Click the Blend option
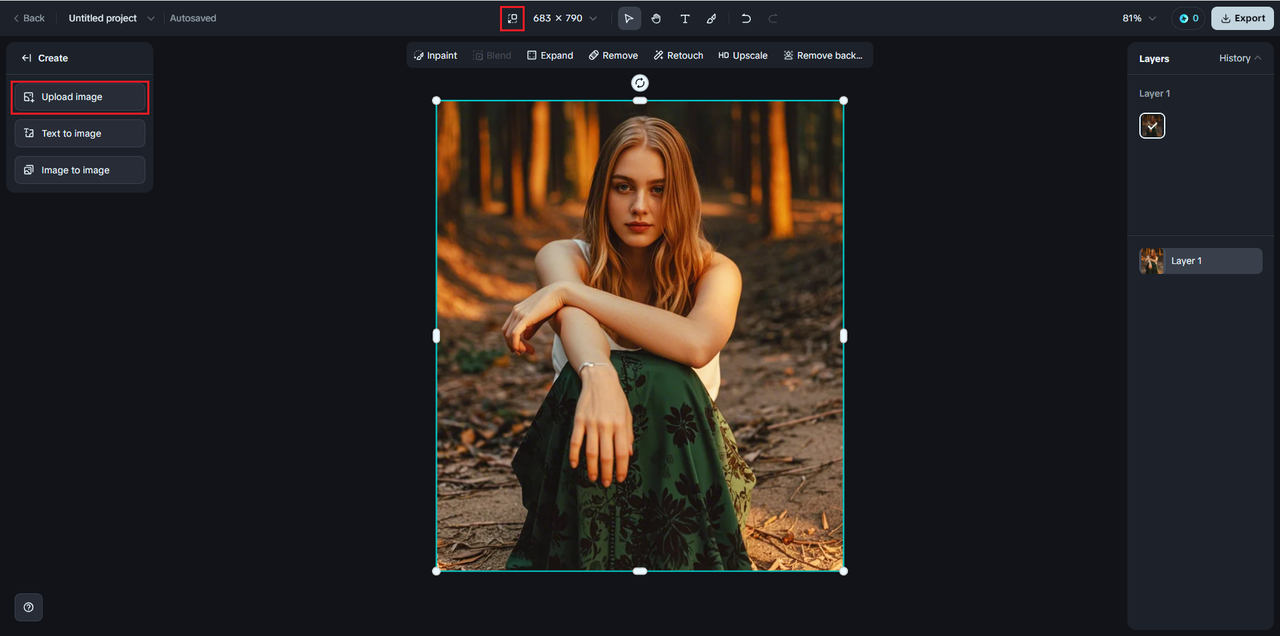Image resolution: width=1280 pixels, height=636 pixels. click(x=492, y=55)
